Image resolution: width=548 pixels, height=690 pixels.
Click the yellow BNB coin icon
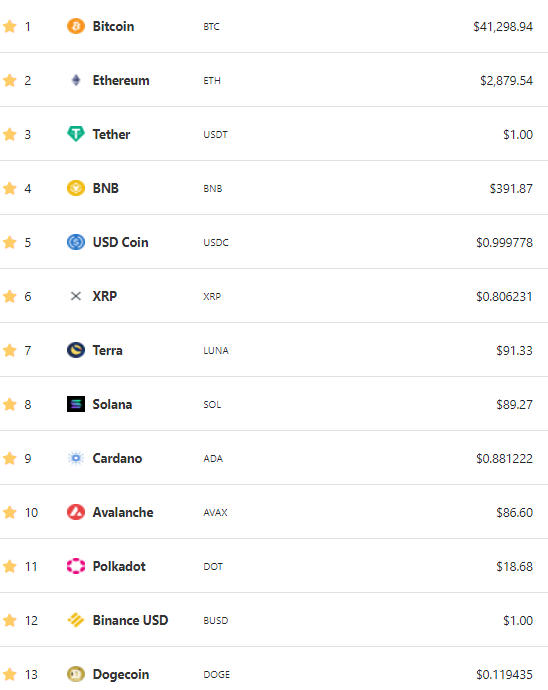(x=76, y=188)
